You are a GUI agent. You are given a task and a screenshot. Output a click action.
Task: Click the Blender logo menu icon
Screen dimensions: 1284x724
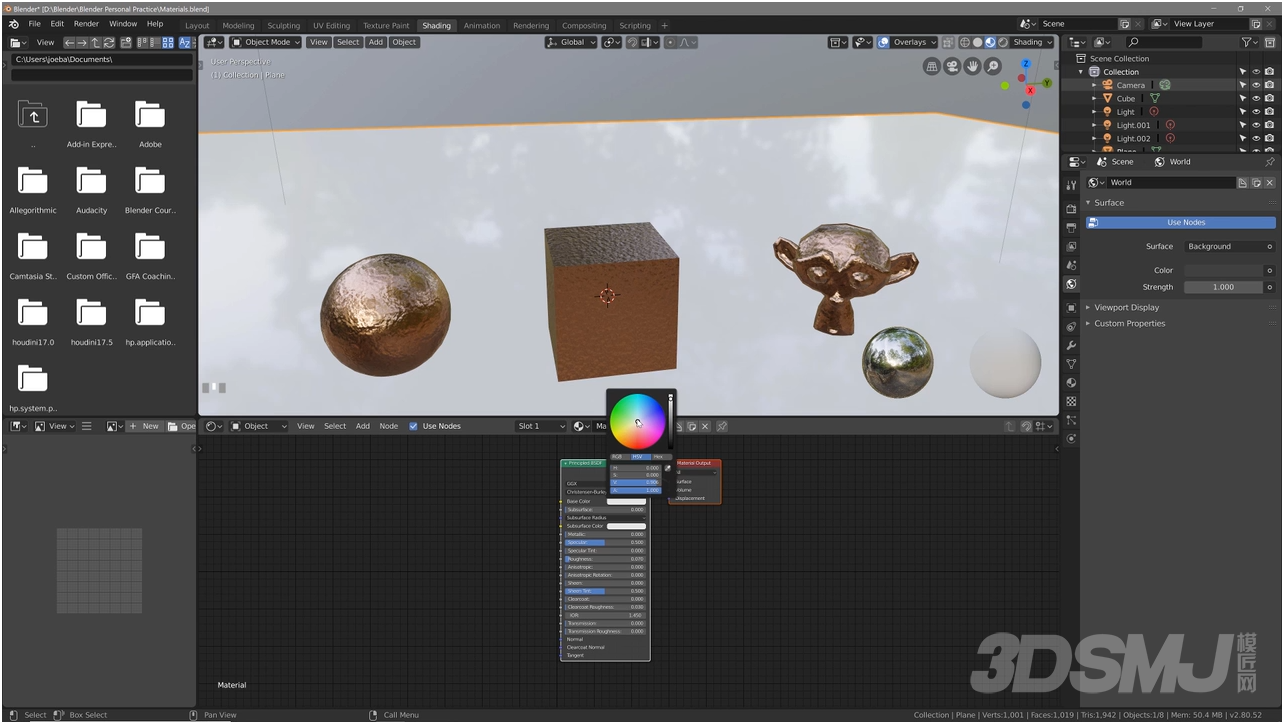click(x=13, y=24)
